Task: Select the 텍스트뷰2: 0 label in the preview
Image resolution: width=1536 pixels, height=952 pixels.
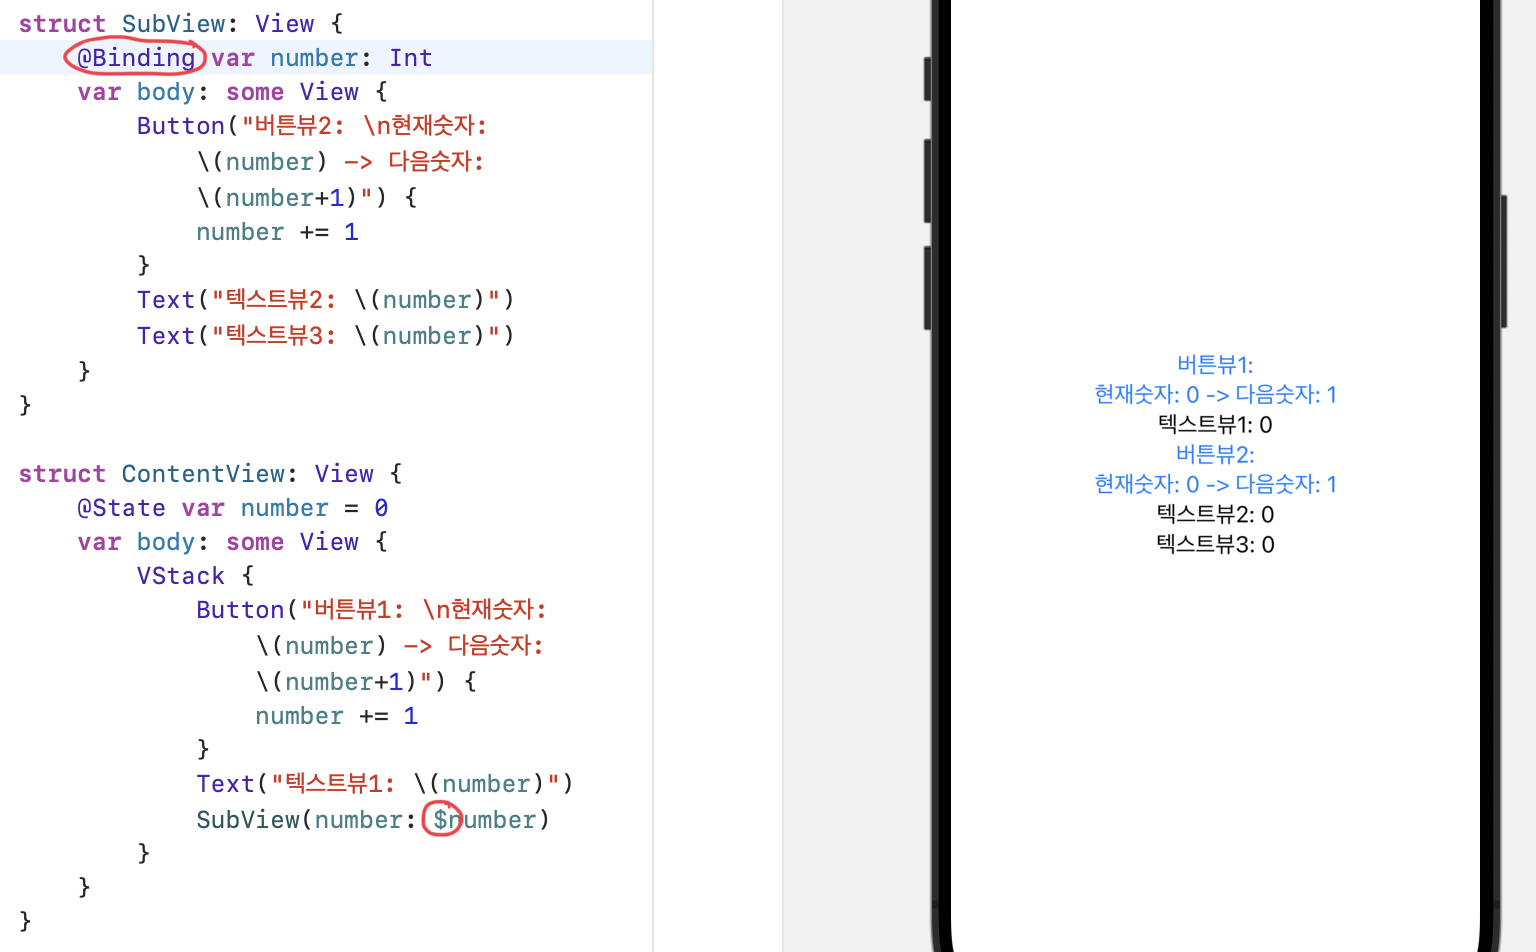Action: point(1215,515)
